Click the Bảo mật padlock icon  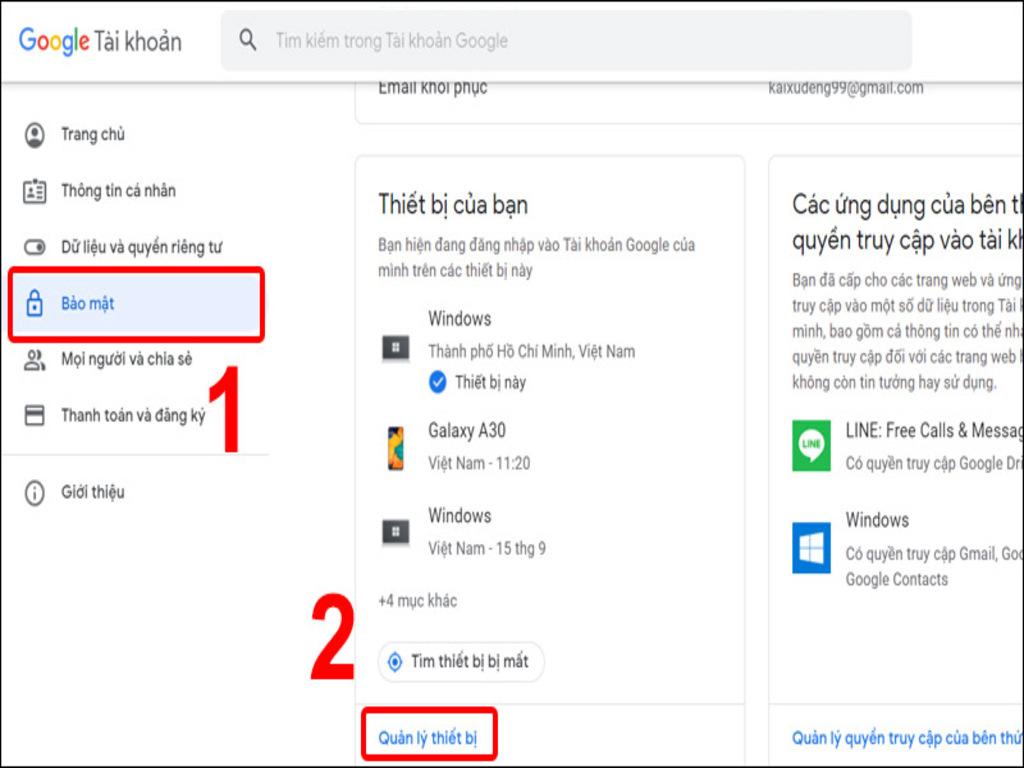(35, 304)
